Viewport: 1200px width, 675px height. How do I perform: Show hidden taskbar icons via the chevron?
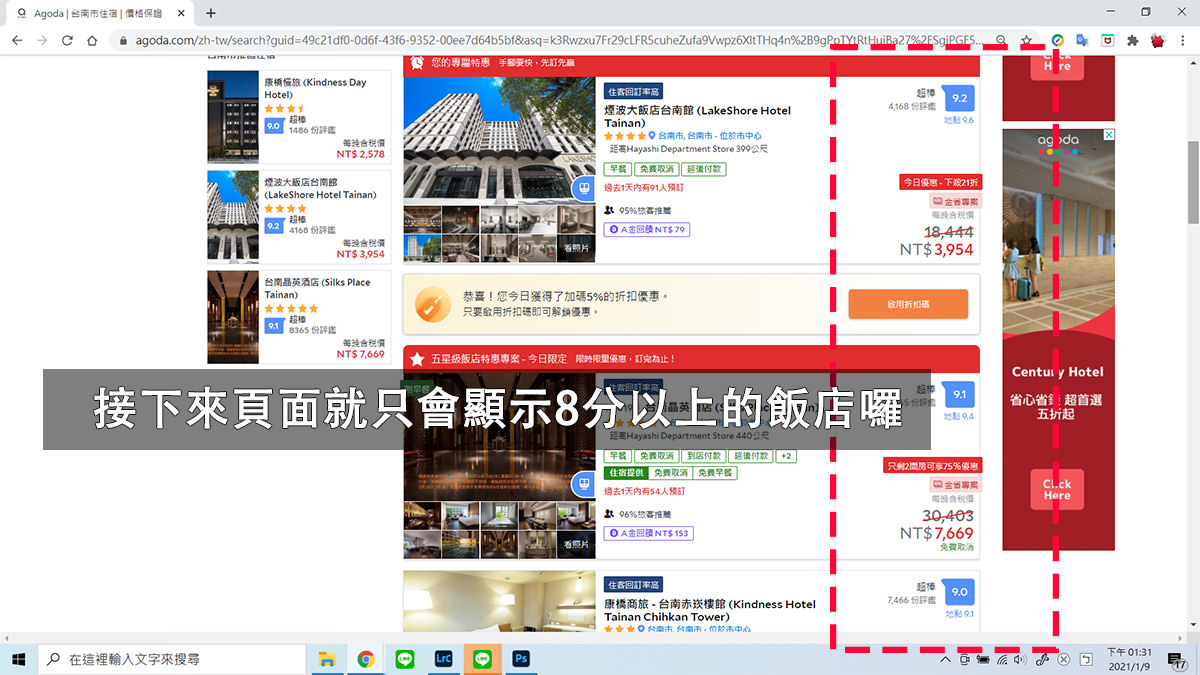coord(944,659)
